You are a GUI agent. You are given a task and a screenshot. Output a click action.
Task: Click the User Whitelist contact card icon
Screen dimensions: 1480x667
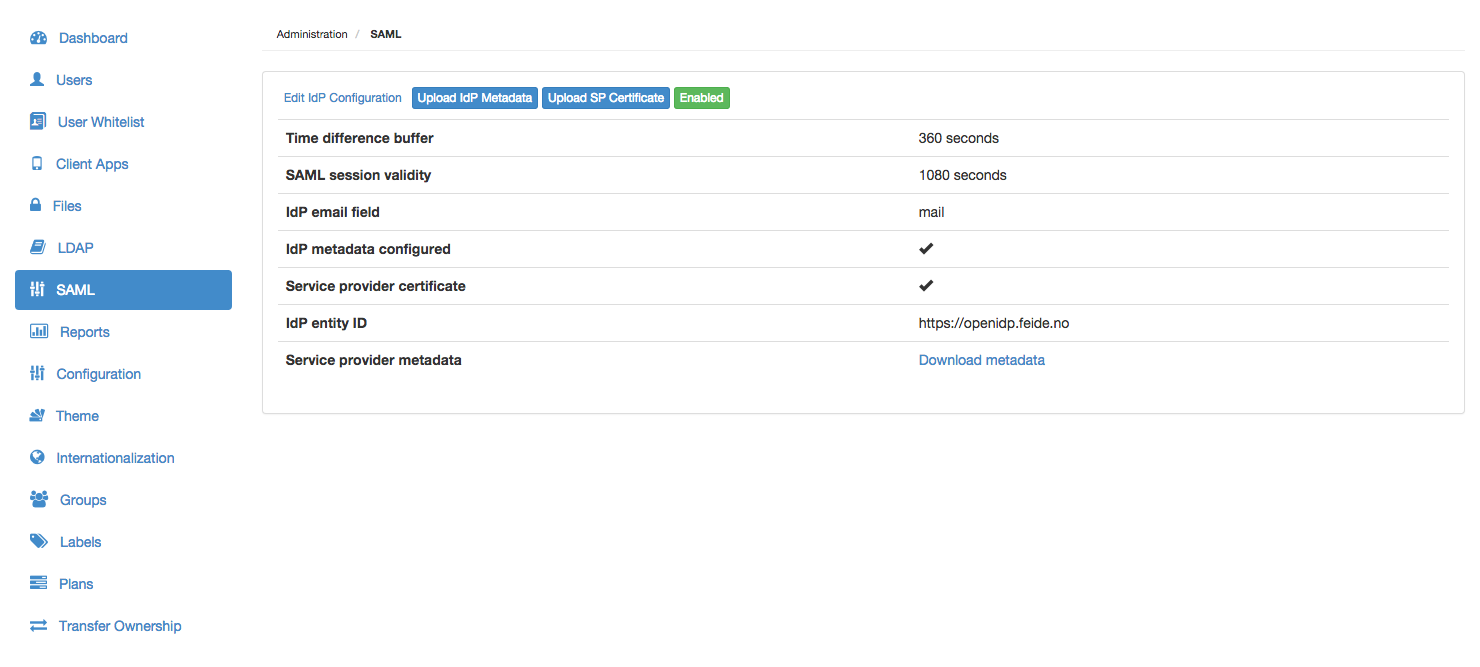coord(38,122)
